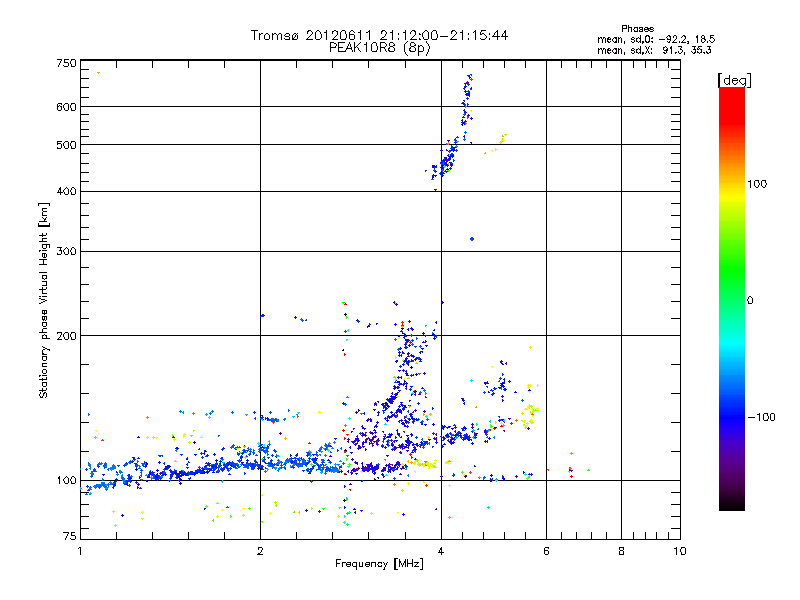Click the '200' y-axis tick label
This screenshot has width=800, height=600.
click(66, 336)
